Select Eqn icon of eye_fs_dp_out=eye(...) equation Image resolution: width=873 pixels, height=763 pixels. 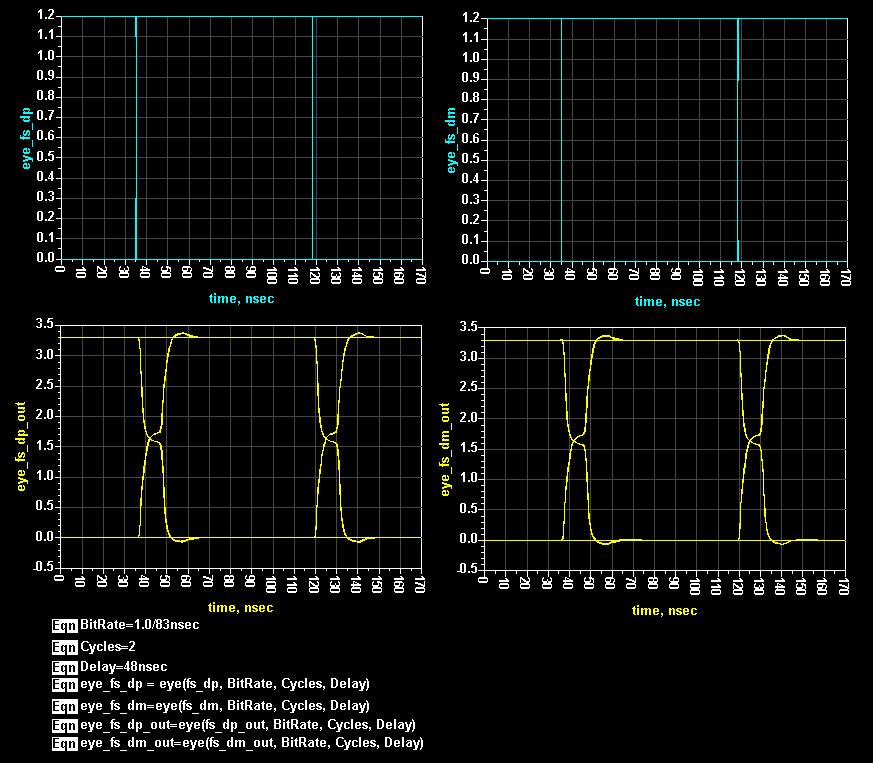(65, 725)
